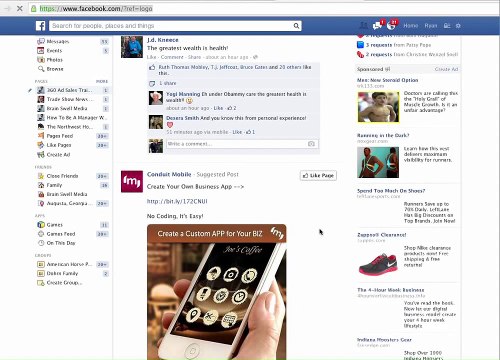Viewport: 500px width, 360px height.
Task: Comment on the J.d. Kneece post
Action: (x=172, y=57)
